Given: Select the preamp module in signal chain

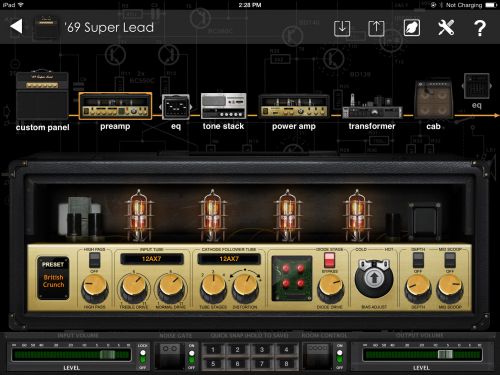Looking at the screenshot, I should point(115,106).
